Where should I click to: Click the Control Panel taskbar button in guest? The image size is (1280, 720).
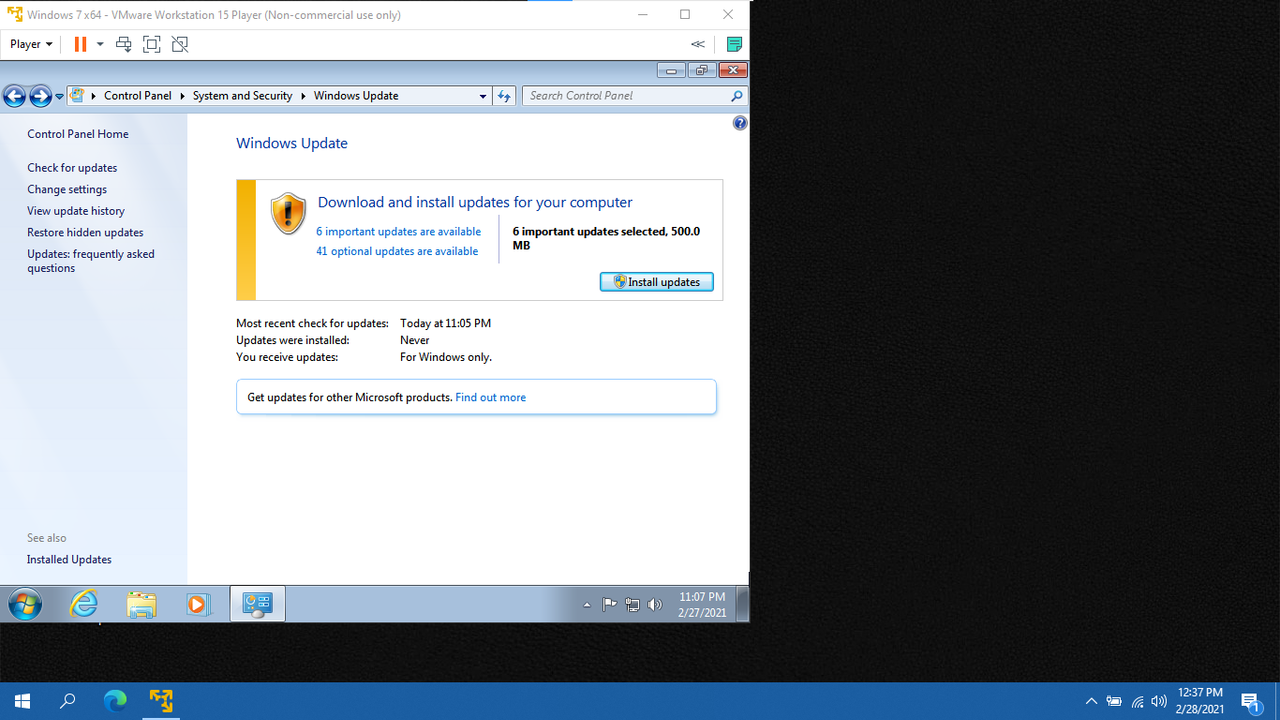click(x=257, y=604)
